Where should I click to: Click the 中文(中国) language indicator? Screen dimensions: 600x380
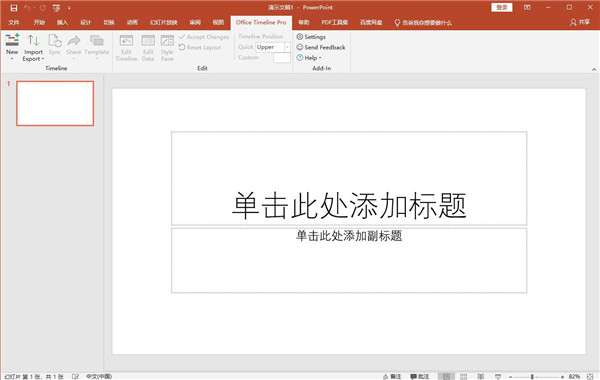click(x=99, y=377)
